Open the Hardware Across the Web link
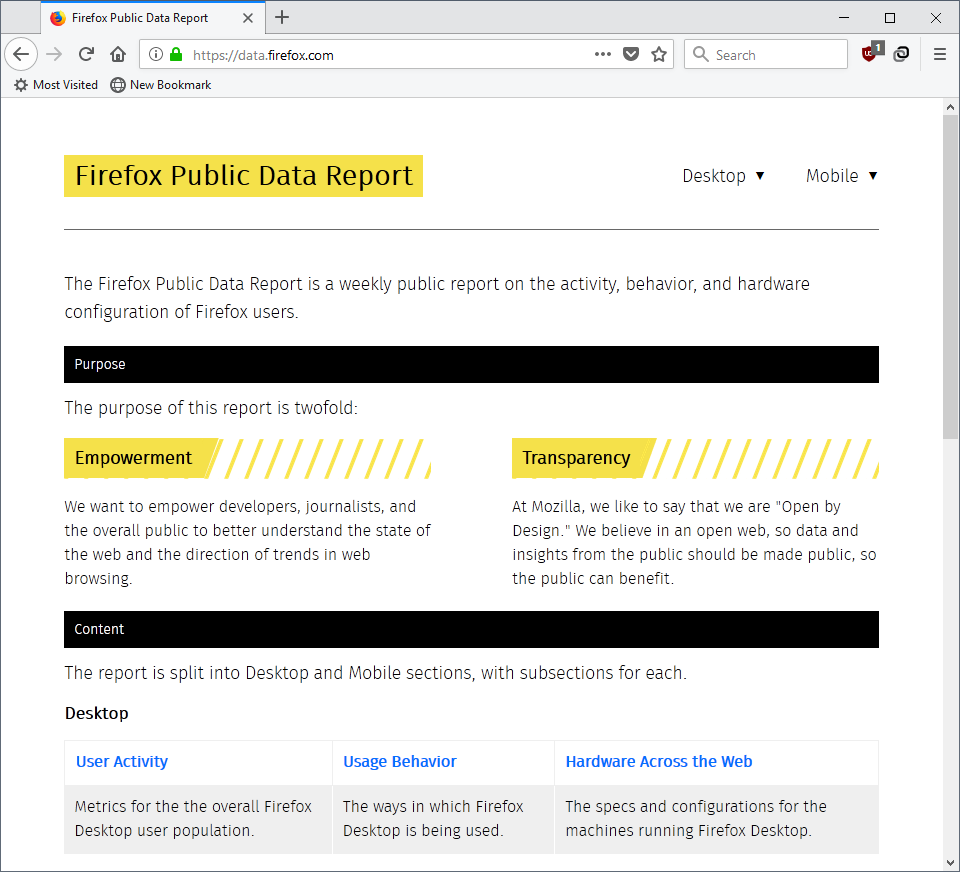The image size is (960, 872). (659, 761)
